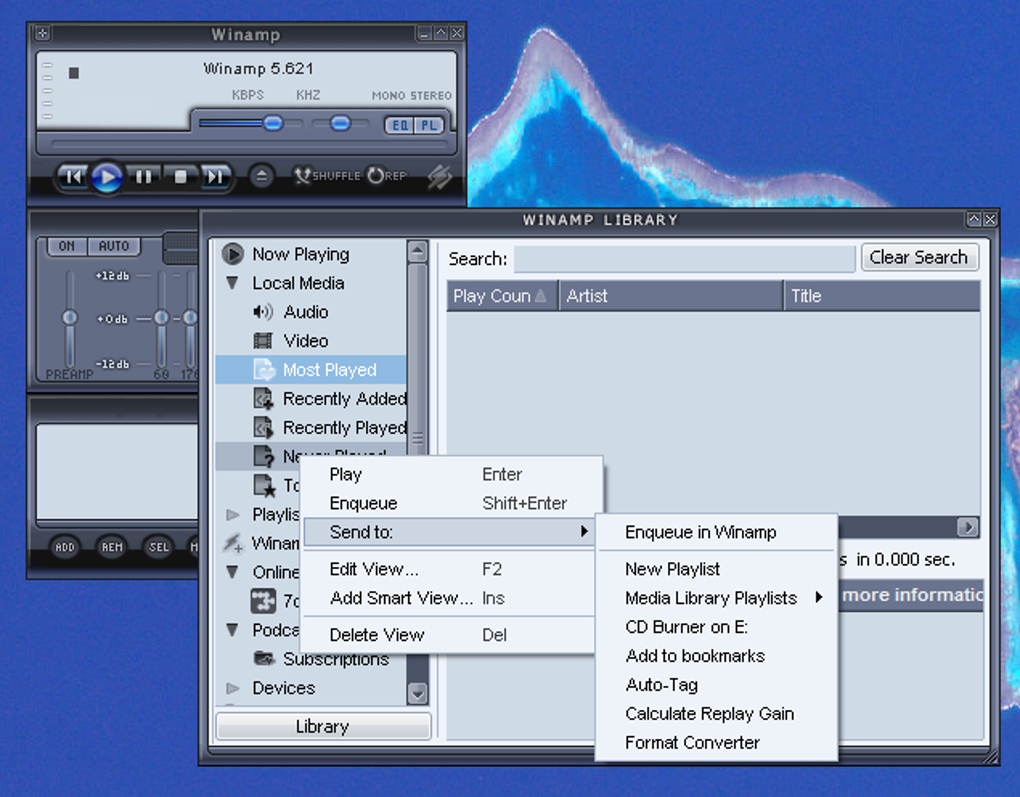Select Add to bookmarks item

click(x=716, y=656)
